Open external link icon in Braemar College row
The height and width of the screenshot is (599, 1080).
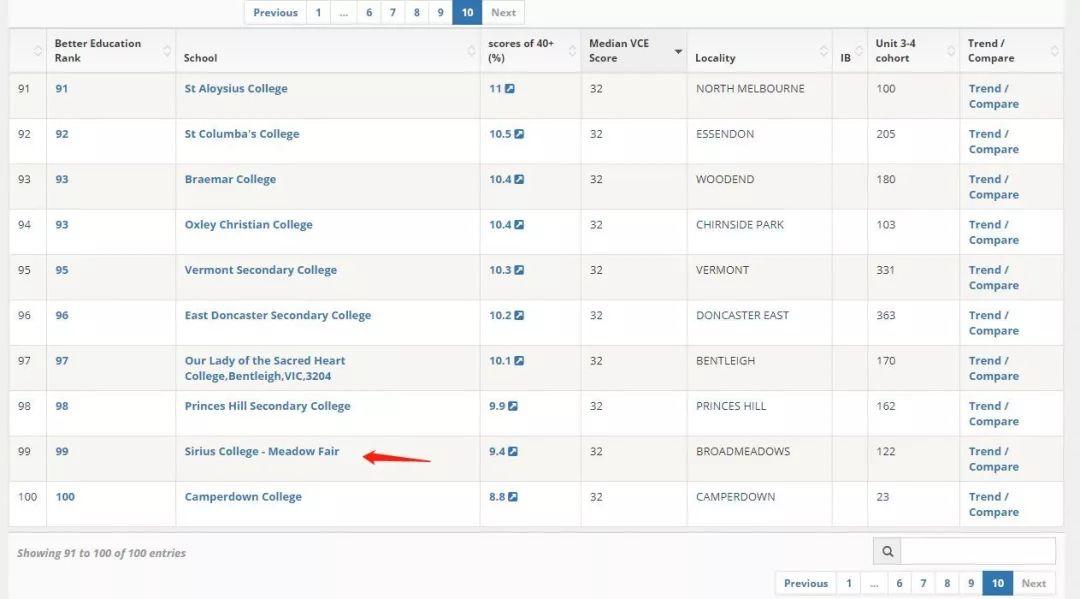click(519, 180)
